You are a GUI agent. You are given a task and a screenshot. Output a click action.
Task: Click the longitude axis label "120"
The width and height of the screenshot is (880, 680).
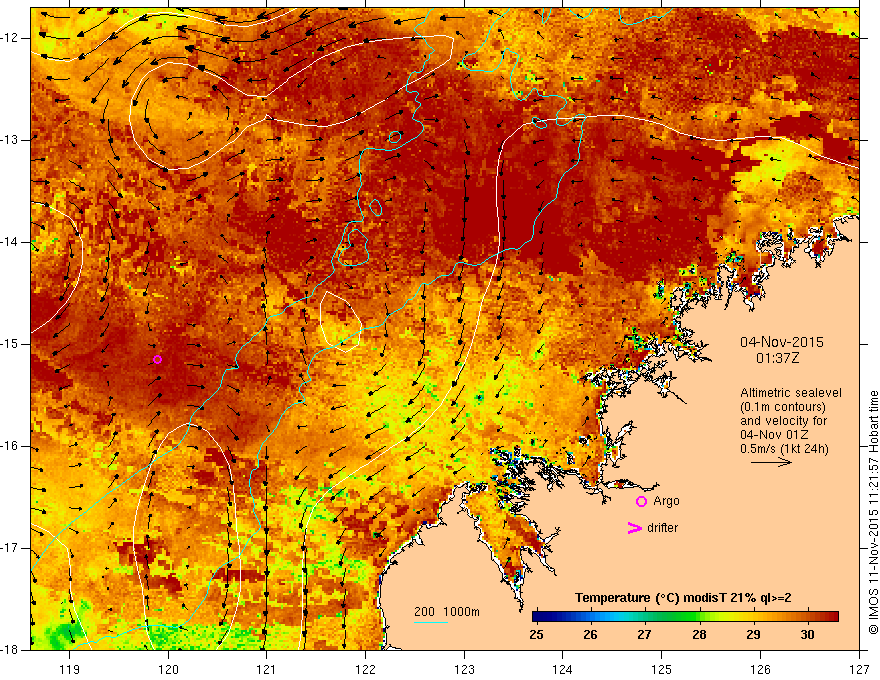point(168,669)
